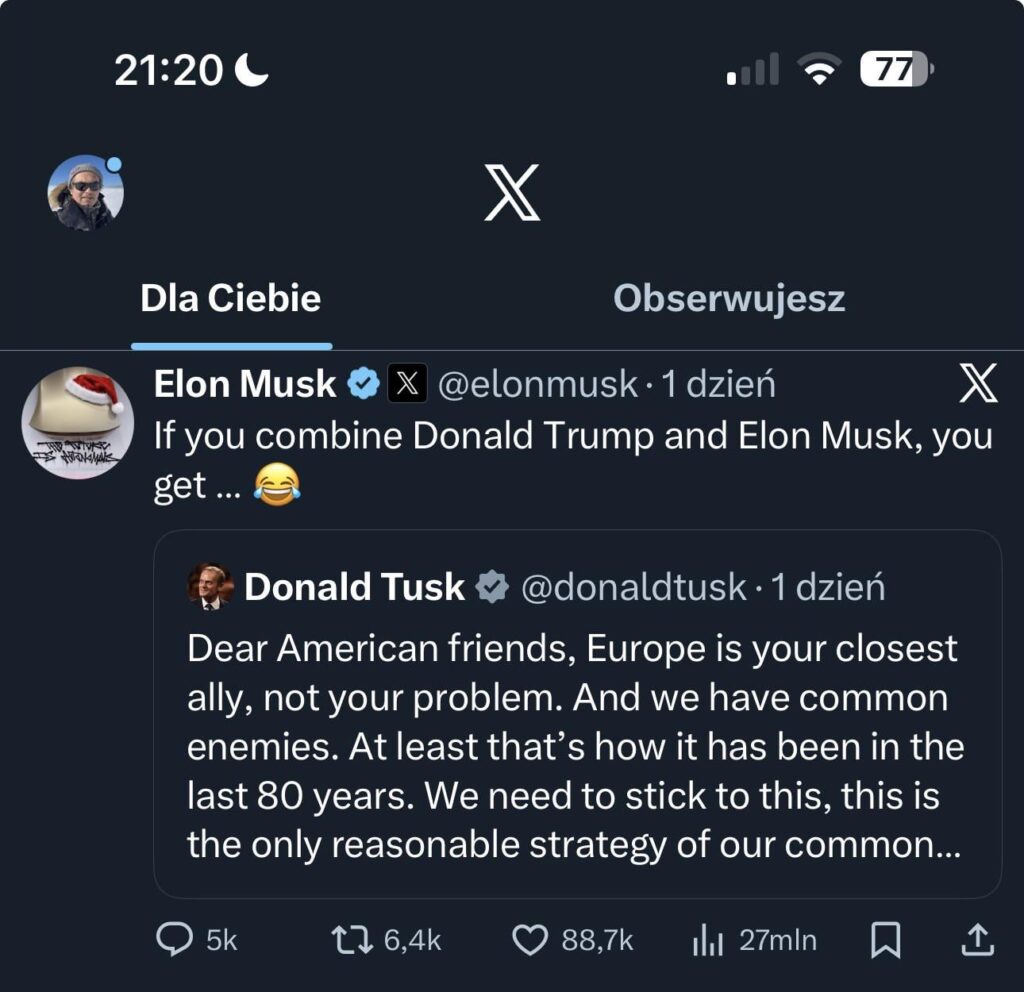Click Elon Musk's verified badge

pyautogui.click(x=362, y=384)
